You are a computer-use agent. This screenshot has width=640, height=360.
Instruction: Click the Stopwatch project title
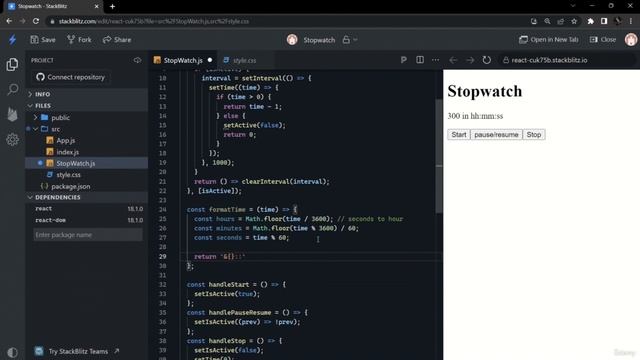click(319, 40)
